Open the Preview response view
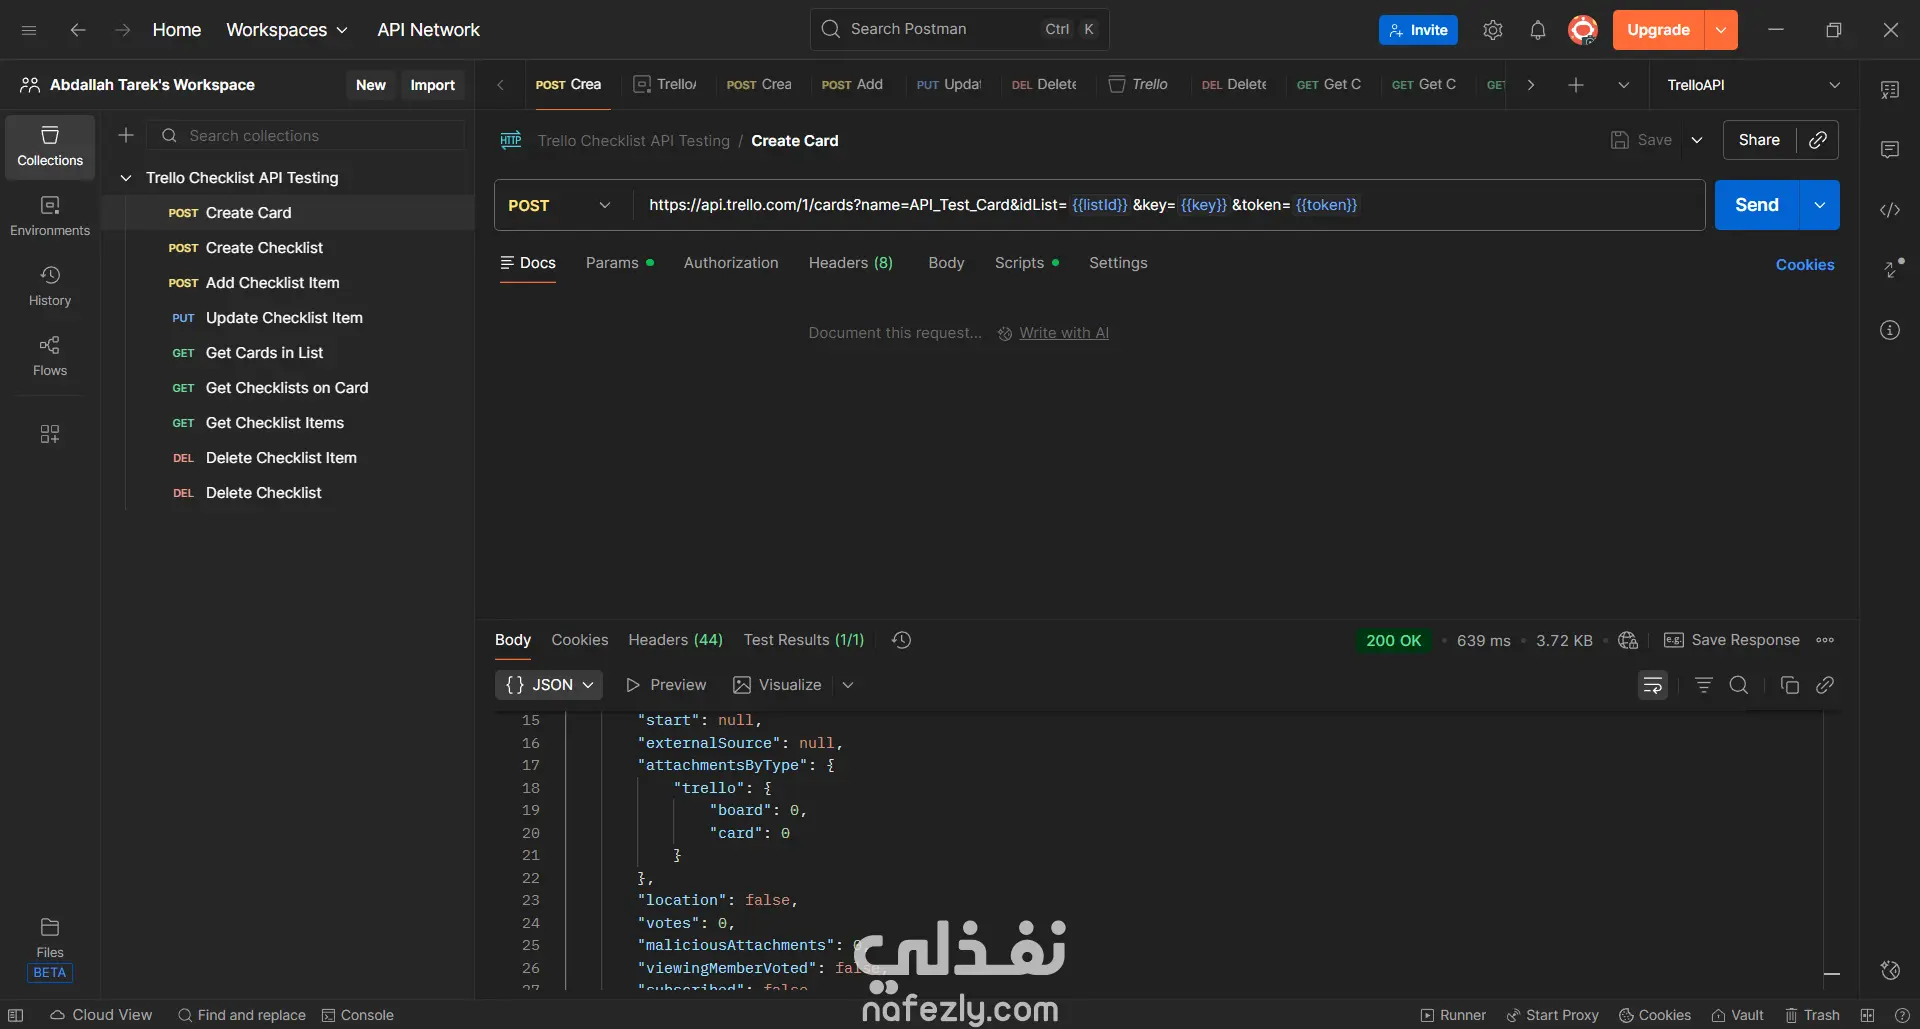Screen dimensions: 1920x1029 pos(665,685)
